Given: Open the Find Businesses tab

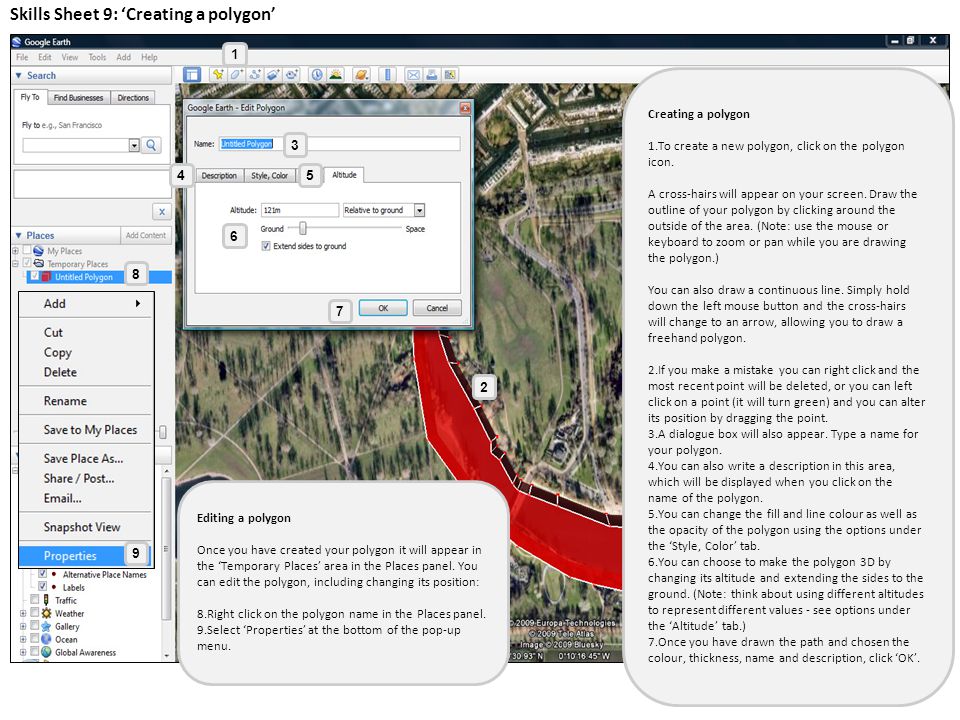Looking at the screenshot, I should tap(78, 97).
